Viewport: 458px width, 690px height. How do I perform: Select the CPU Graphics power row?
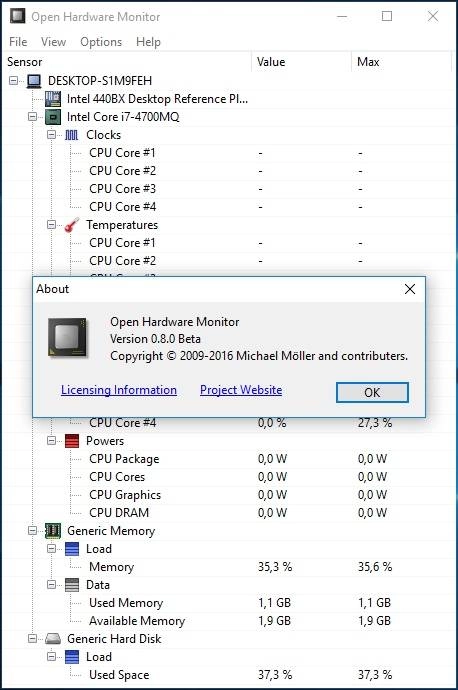coord(229,495)
